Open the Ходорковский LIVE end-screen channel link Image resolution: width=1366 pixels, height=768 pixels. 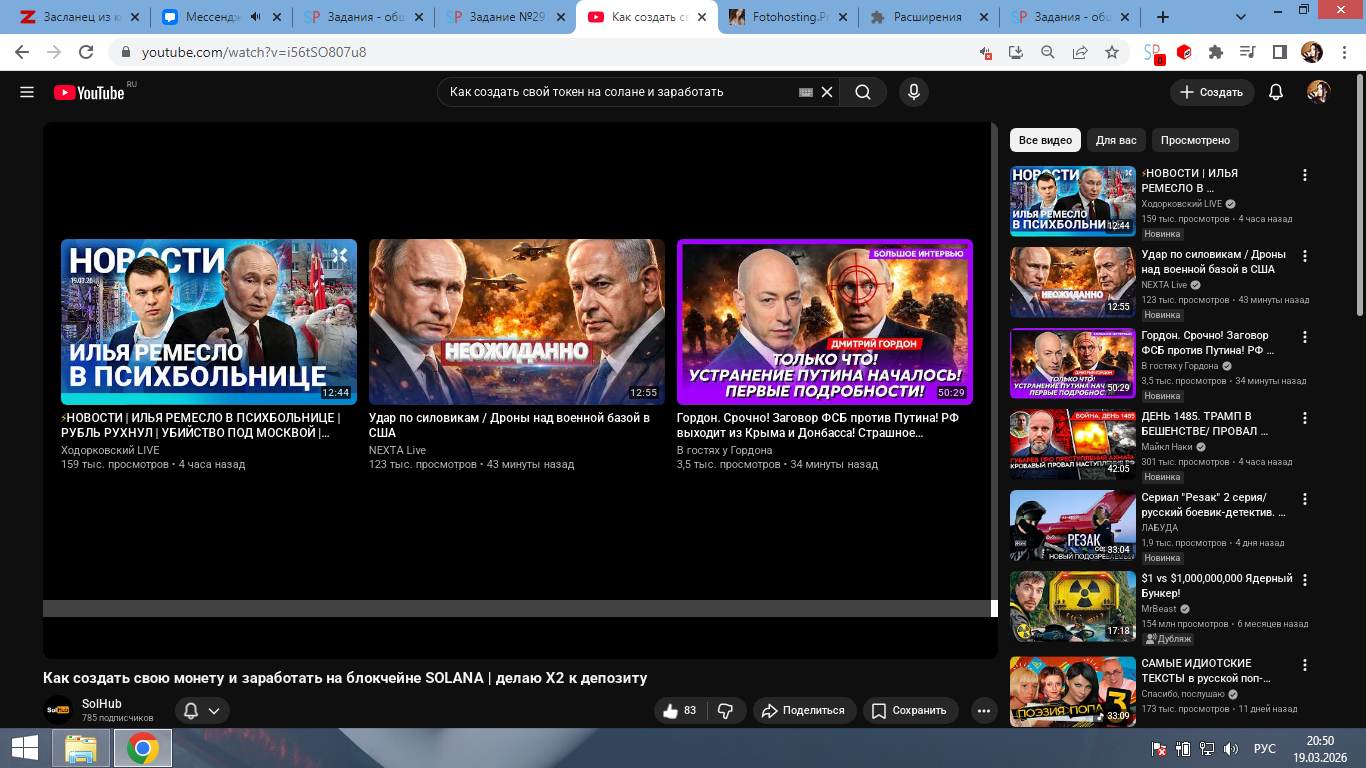(110, 450)
